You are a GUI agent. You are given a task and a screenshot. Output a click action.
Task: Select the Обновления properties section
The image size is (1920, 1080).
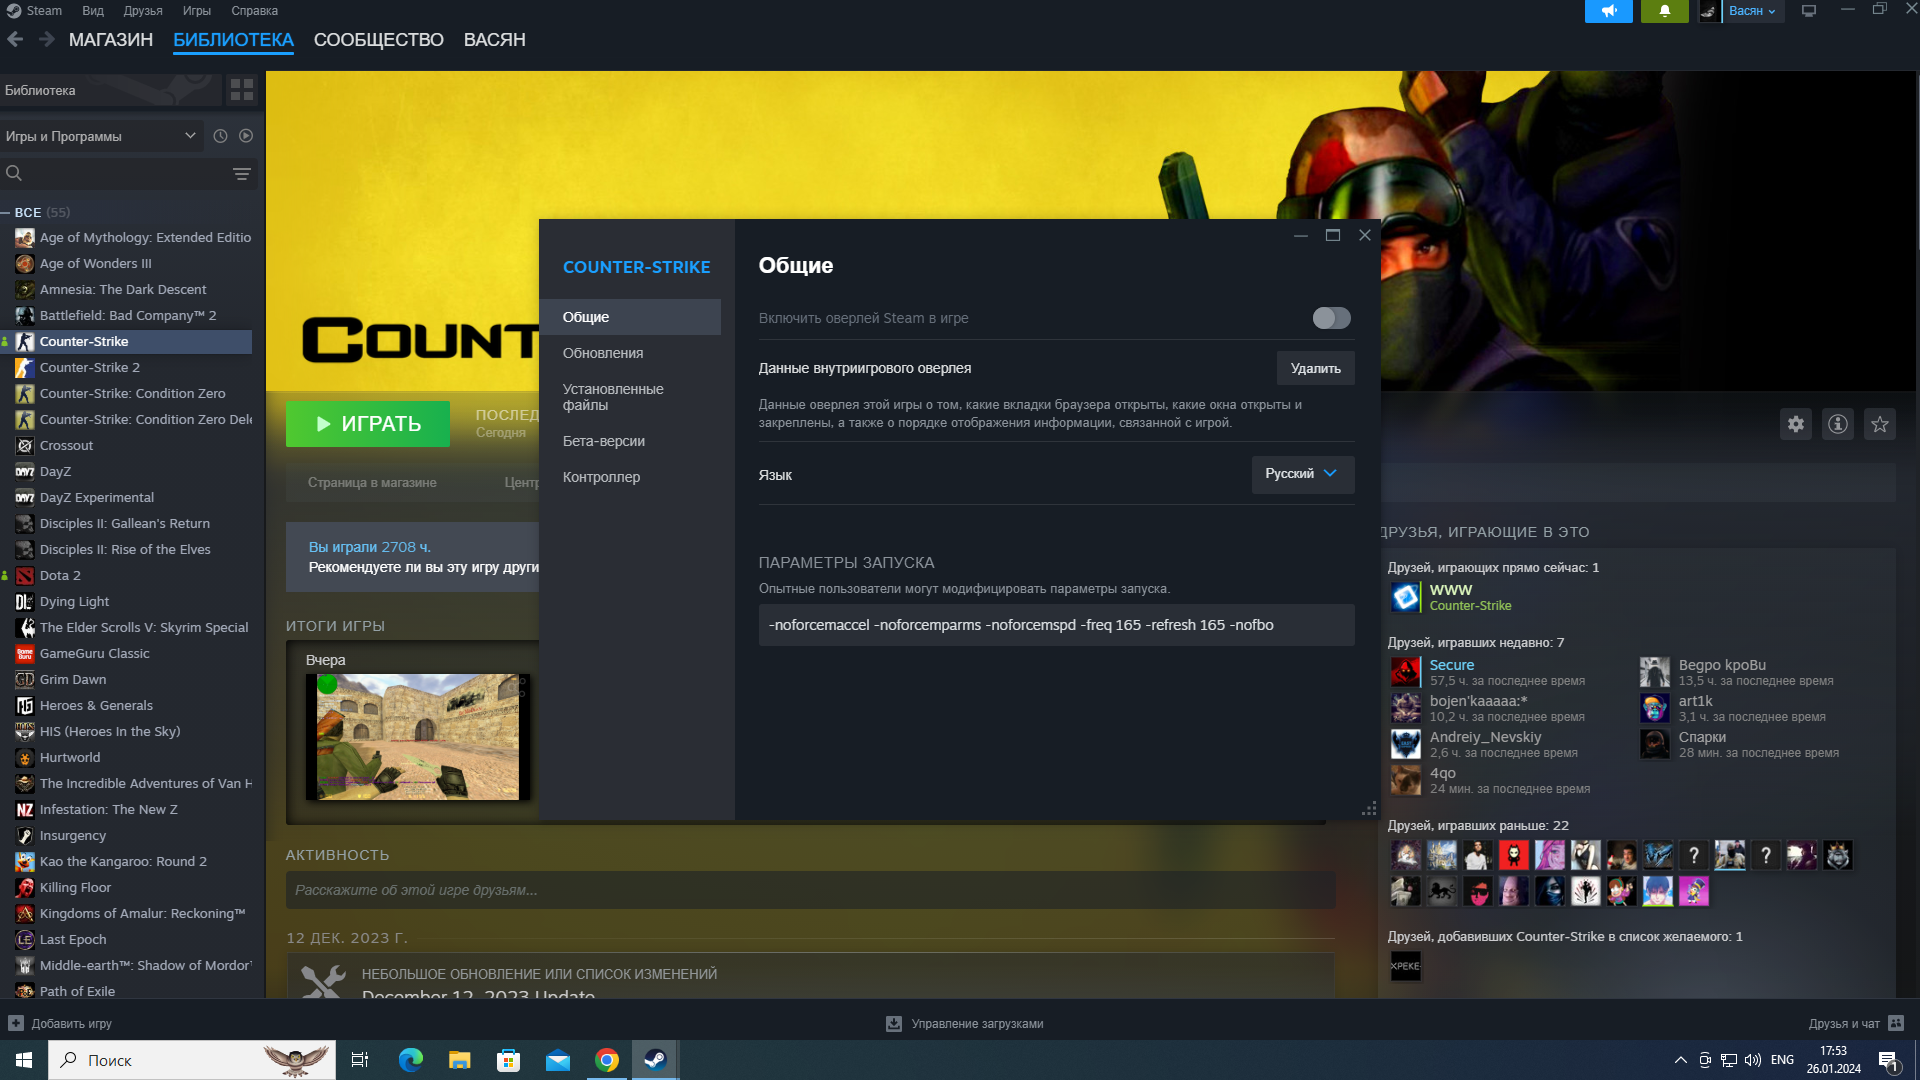point(630,353)
